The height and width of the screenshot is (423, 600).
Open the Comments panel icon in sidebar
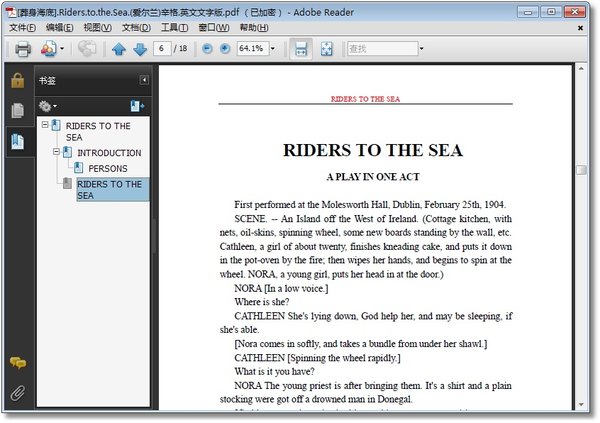17,363
